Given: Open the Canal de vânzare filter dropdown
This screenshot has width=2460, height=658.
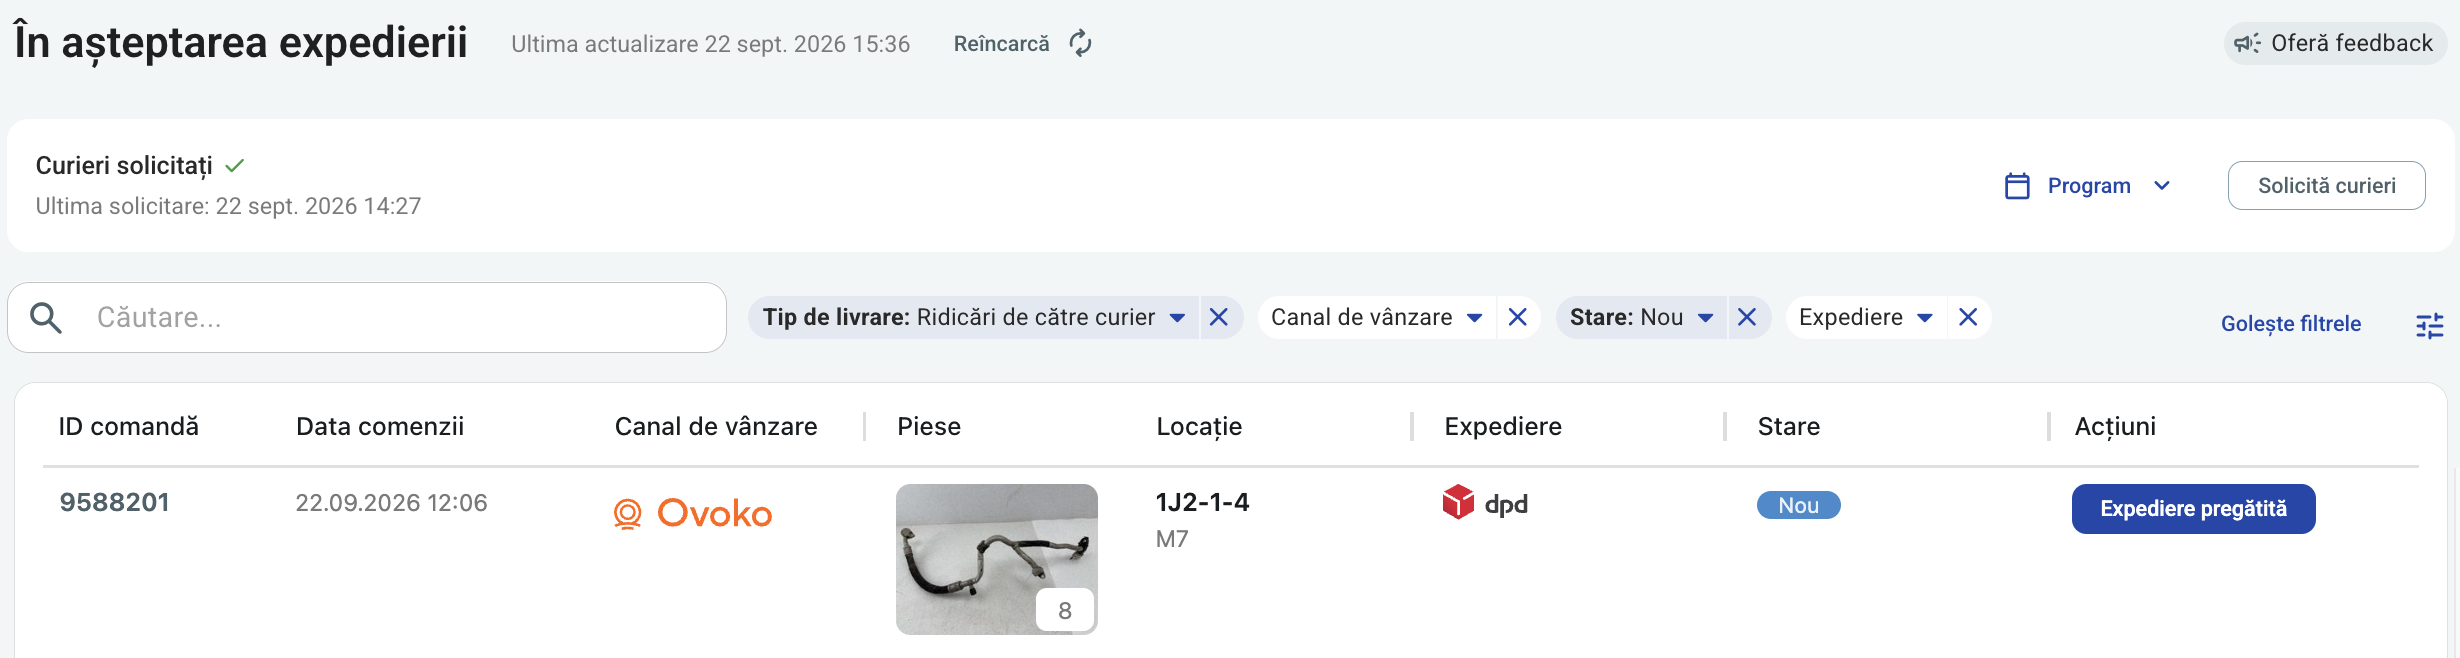Looking at the screenshot, I should coord(1474,318).
